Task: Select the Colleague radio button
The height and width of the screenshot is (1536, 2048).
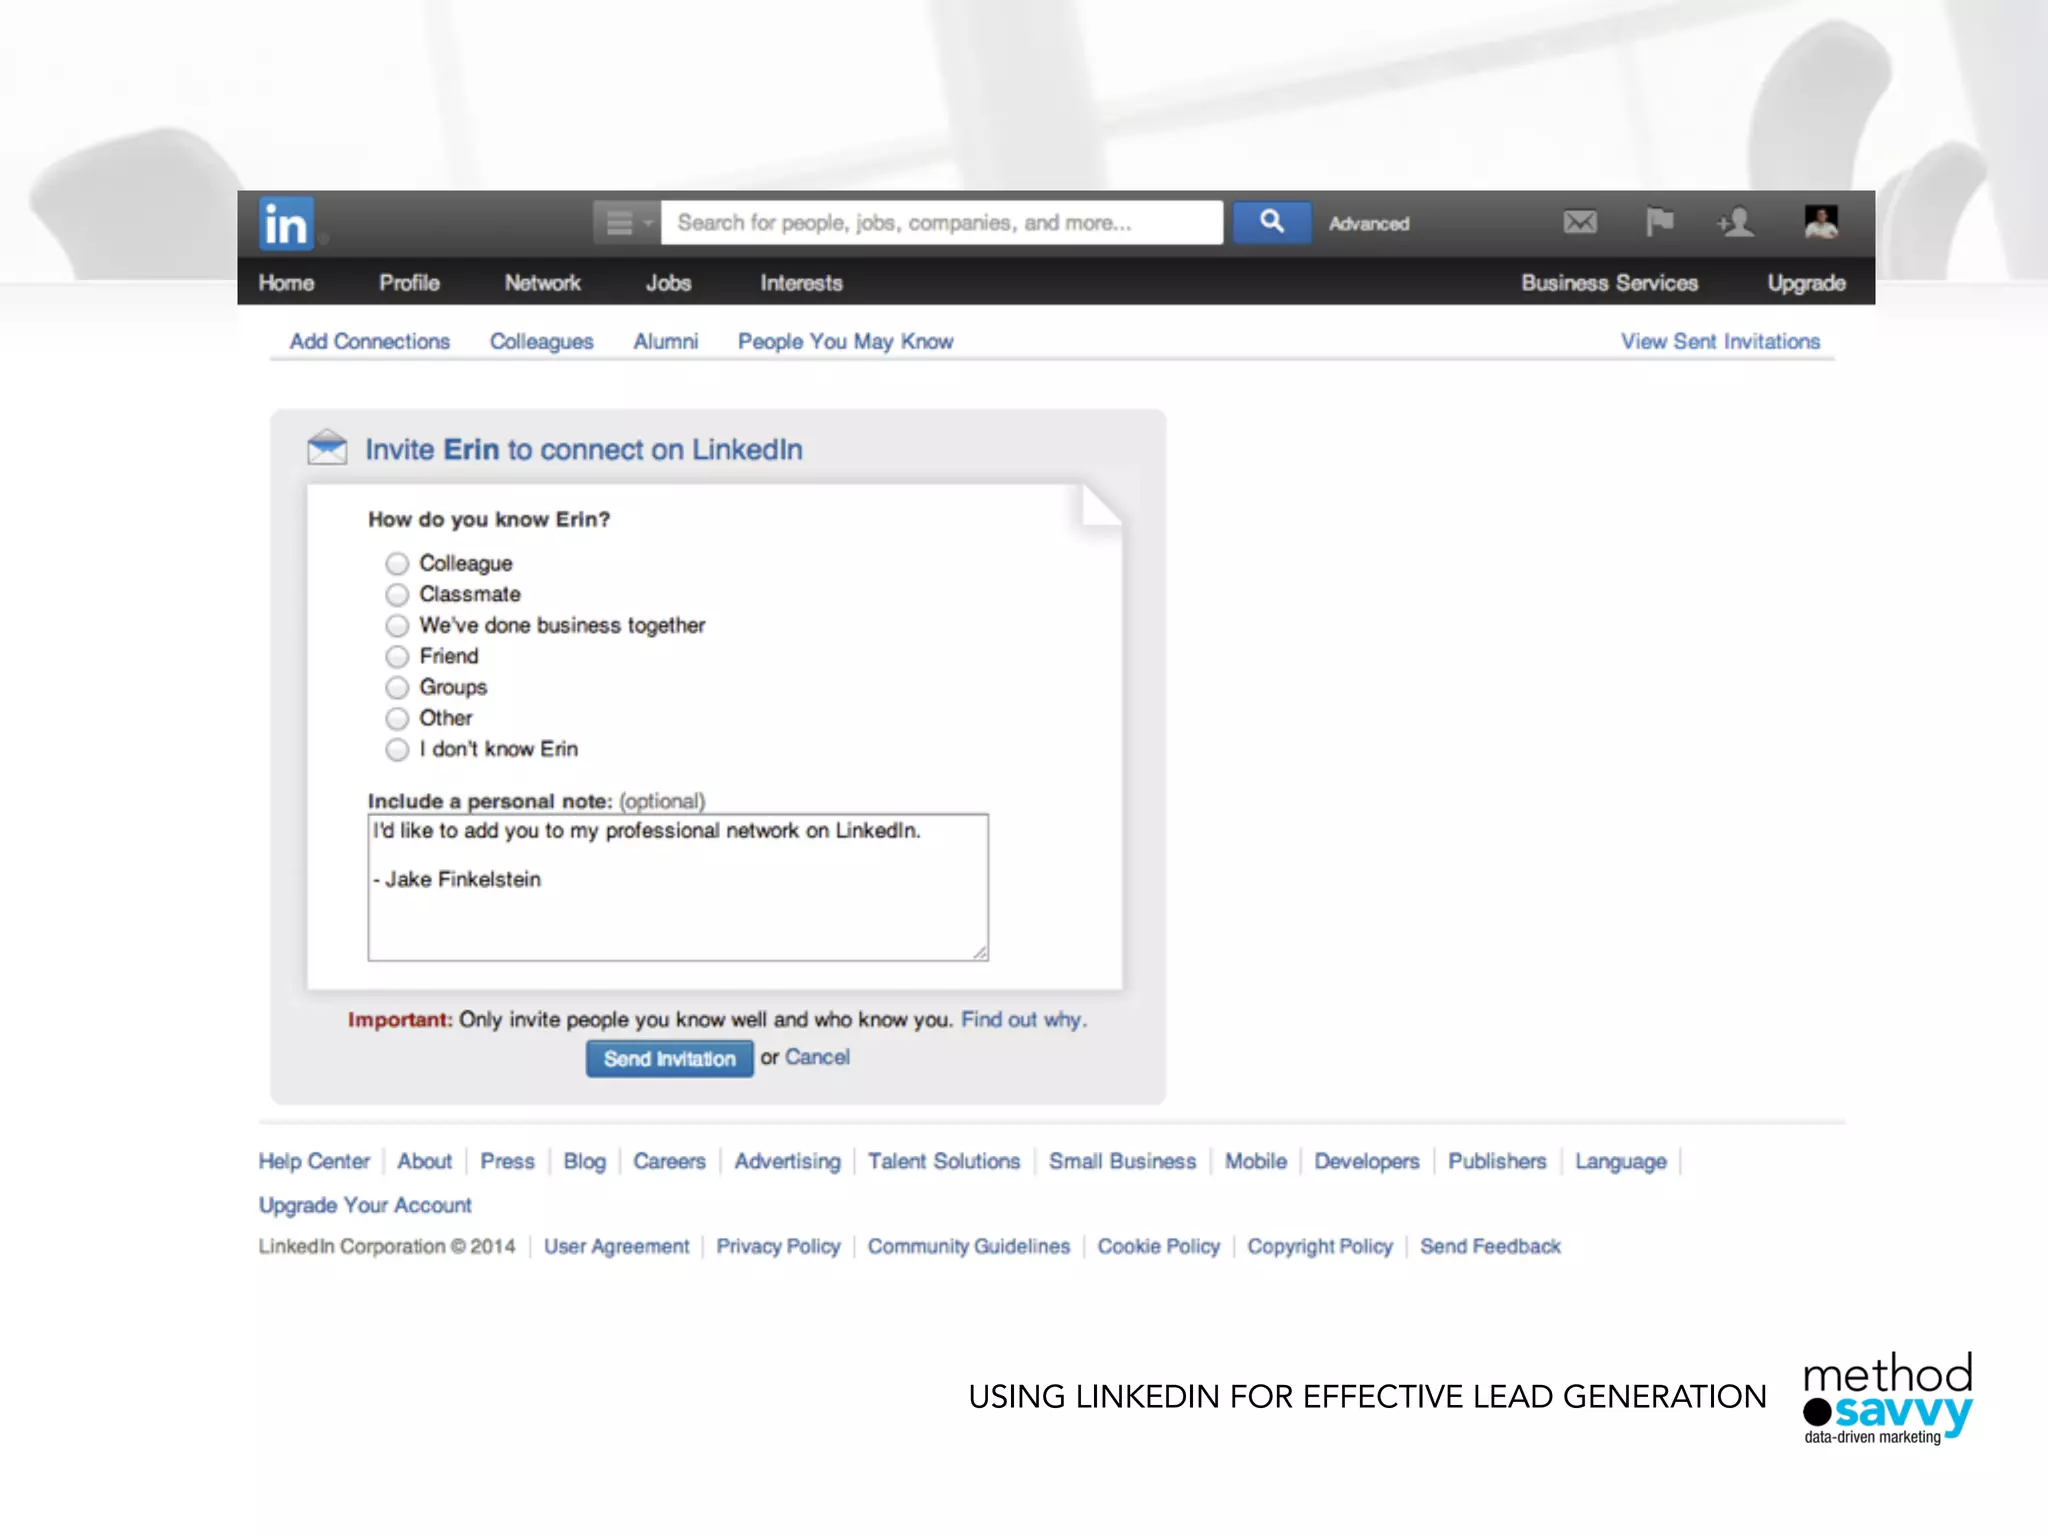Action: coord(397,564)
